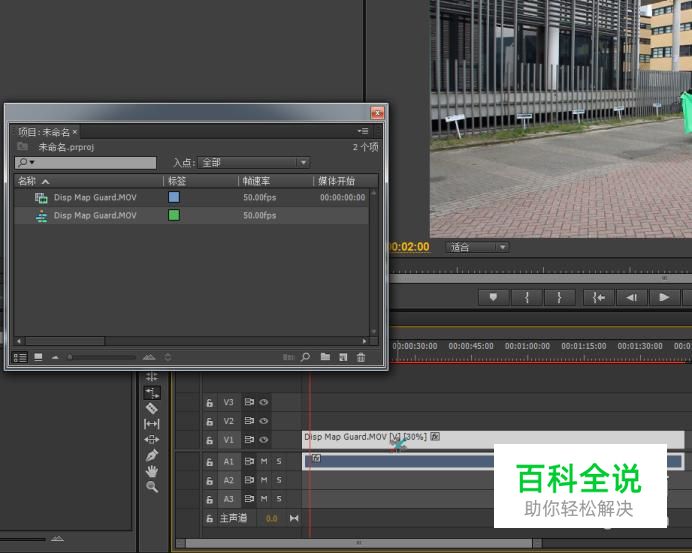Click the Add Marker button in program monitor
This screenshot has height=553, width=692.
493,297
